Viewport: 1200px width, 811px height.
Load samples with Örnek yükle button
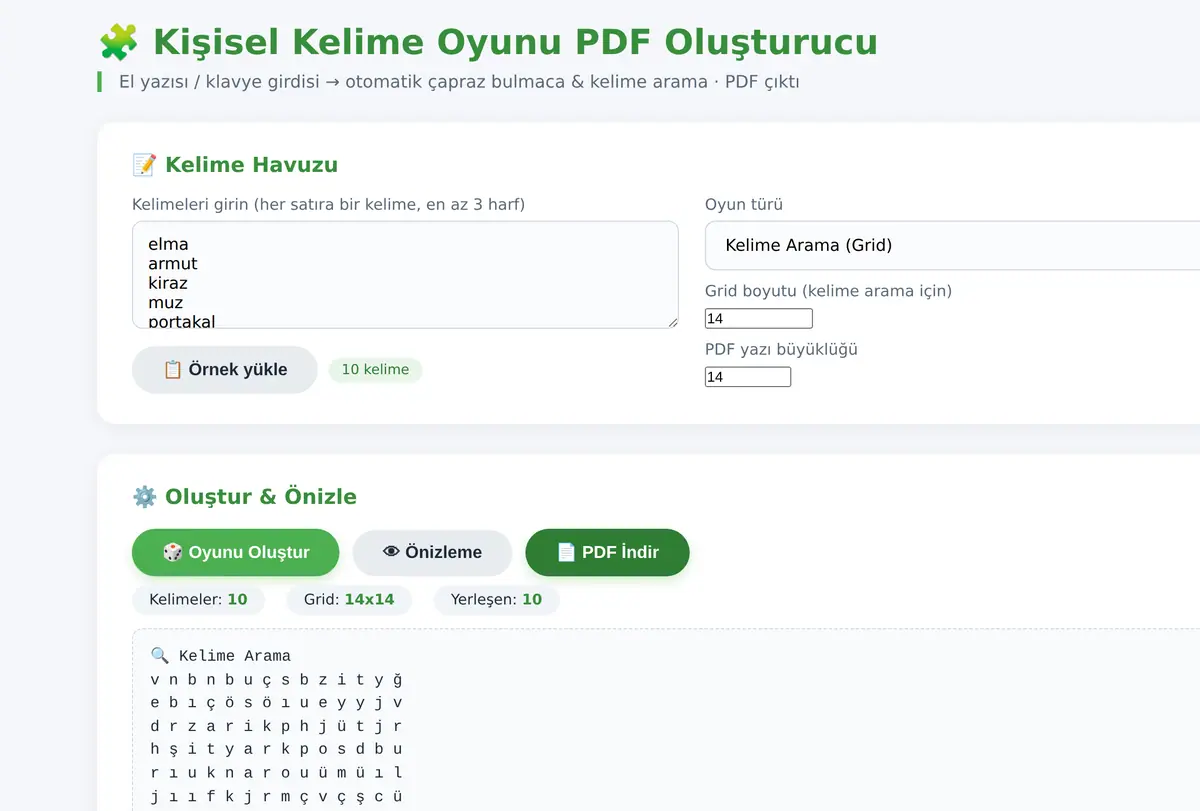tap(224, 369)
